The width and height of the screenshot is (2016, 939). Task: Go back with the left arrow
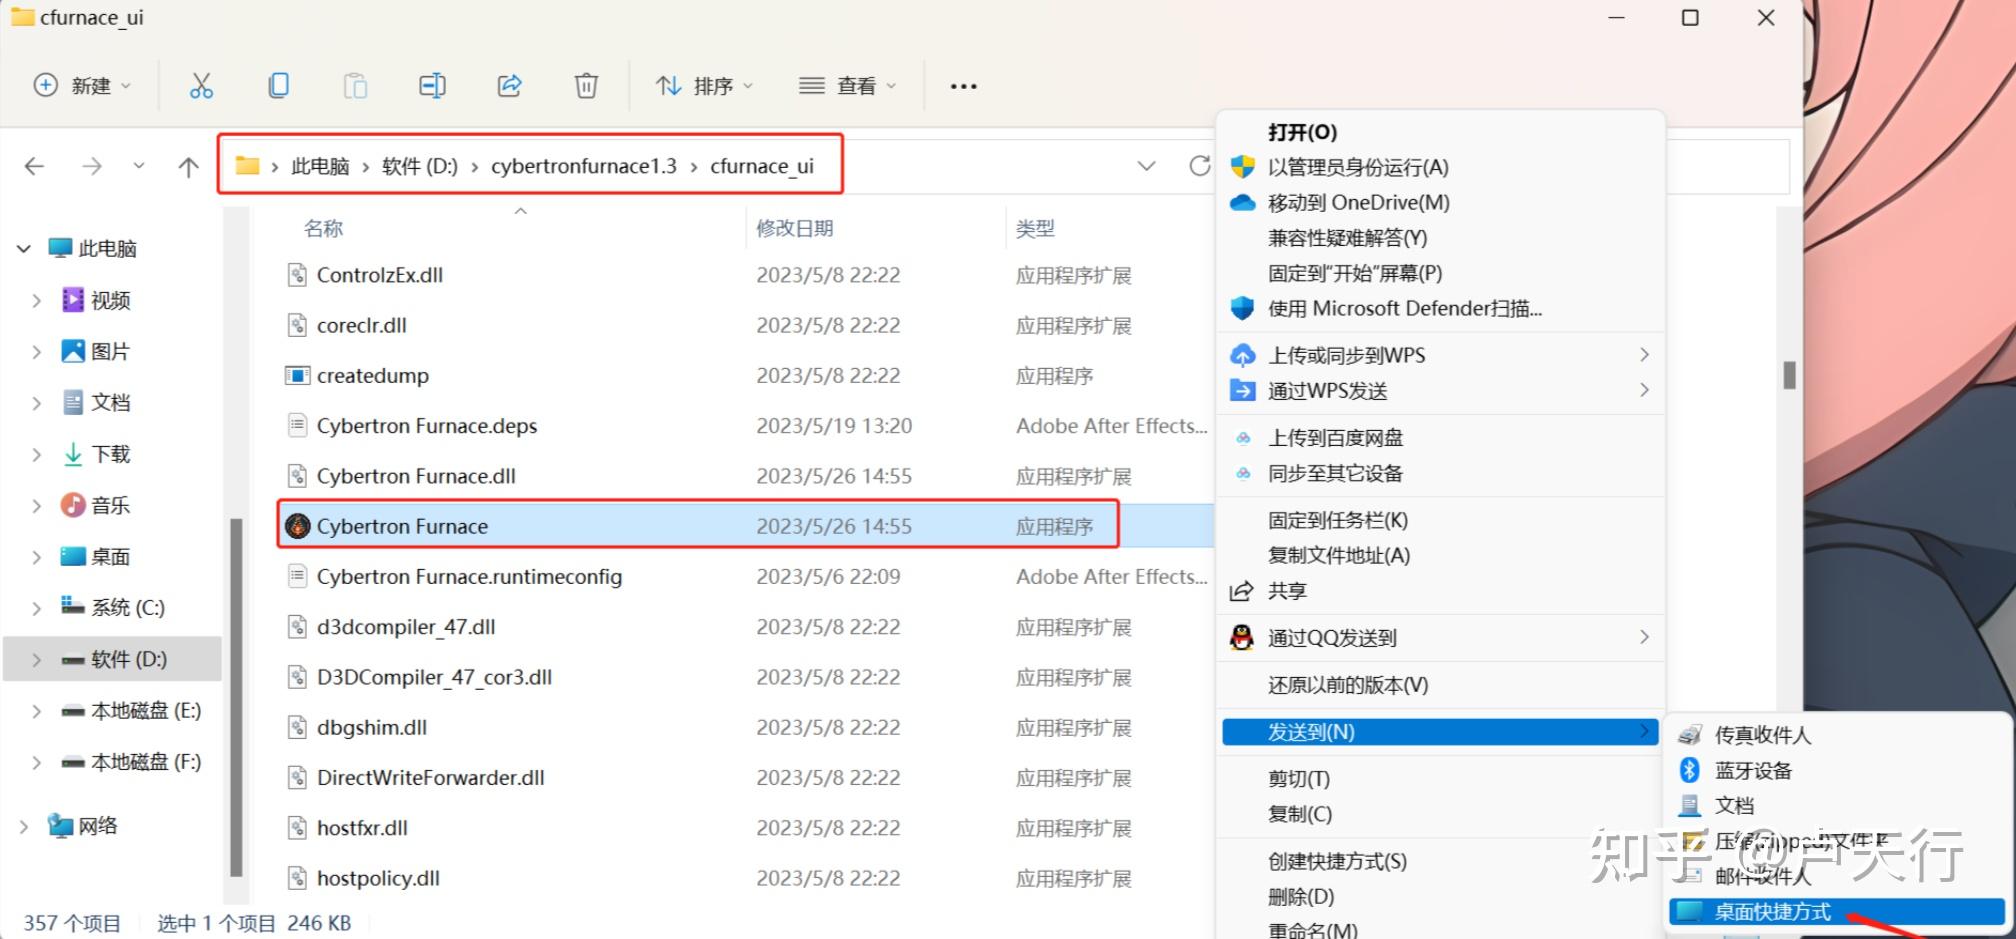pos(35,166)
